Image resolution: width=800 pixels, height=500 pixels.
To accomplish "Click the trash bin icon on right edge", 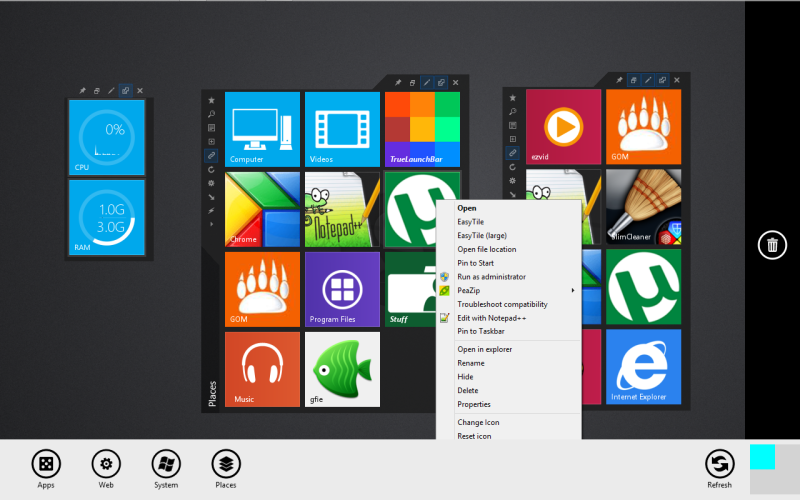I will pos(772,244).
